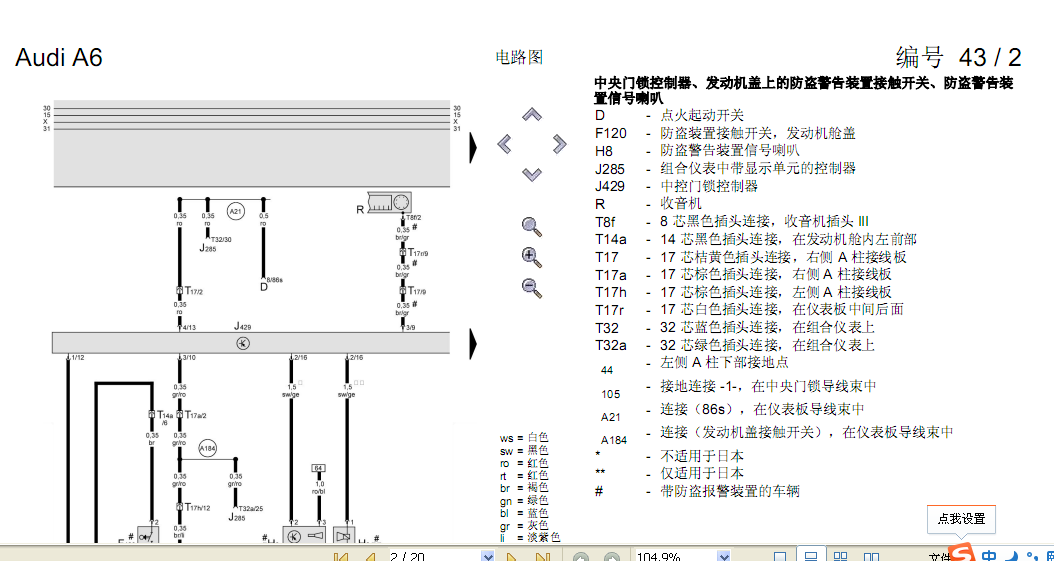
Task: Switch to continuous page layout
Action: click(x=811, y=556)
